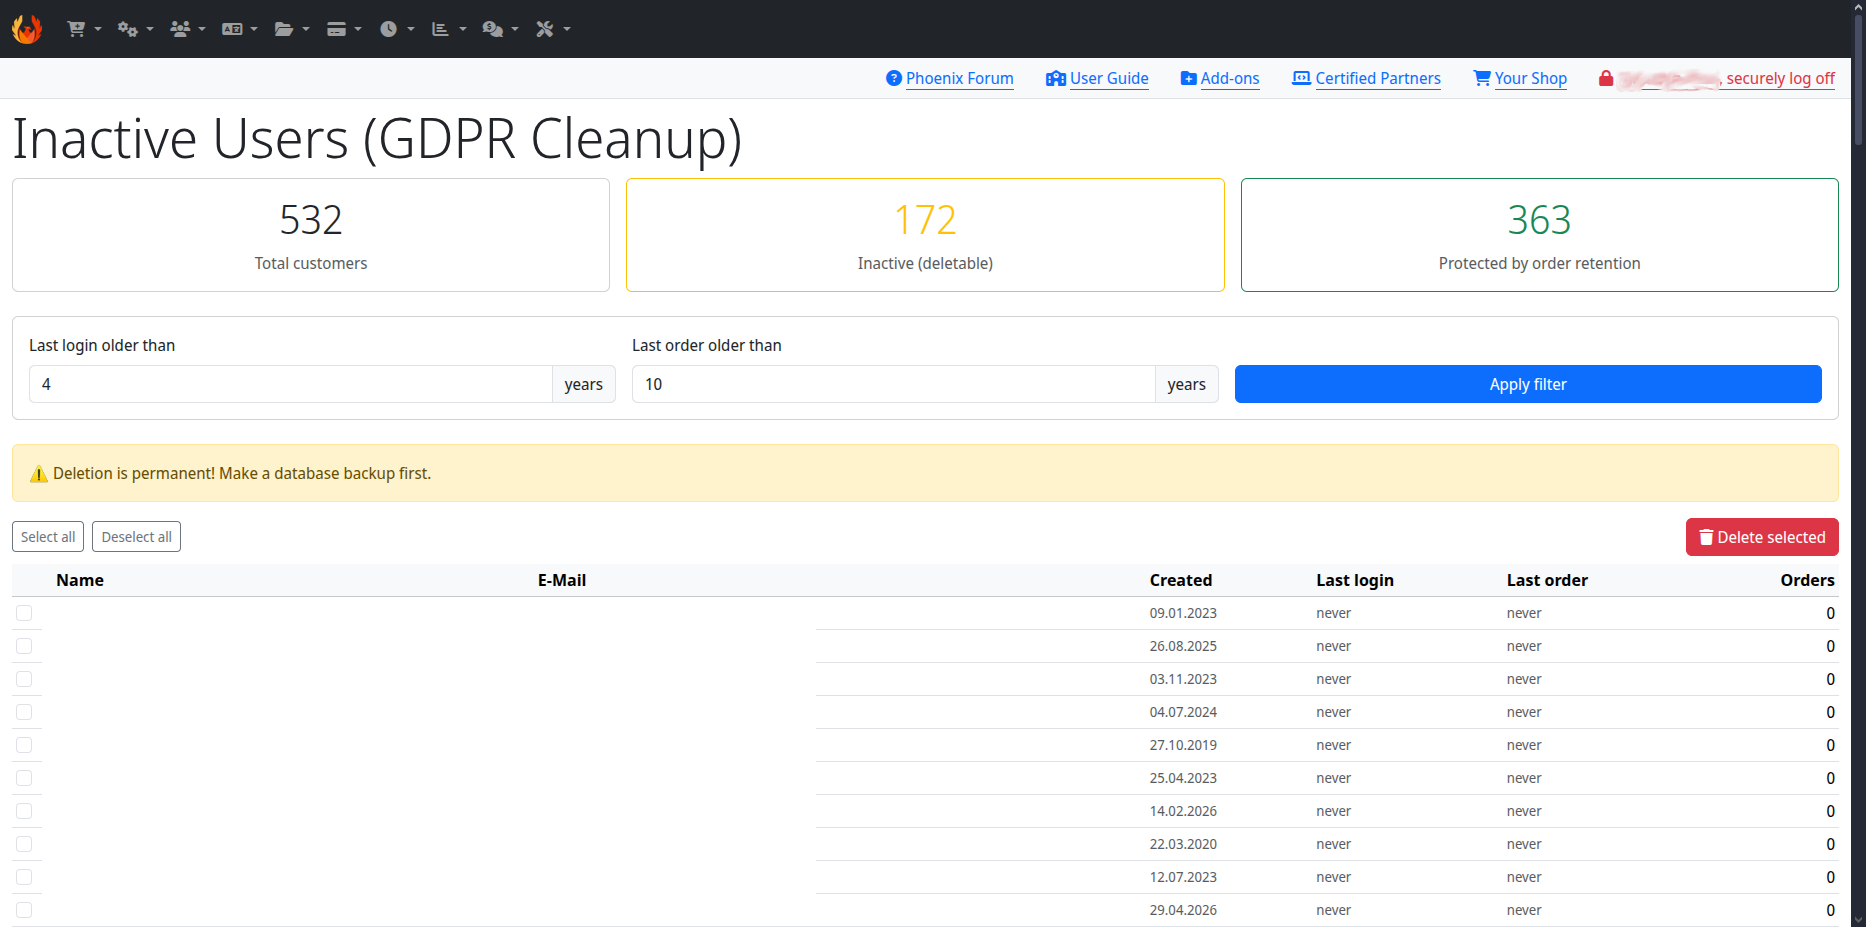Open the users group menu
Screen dimensions: 1866x927
click(187, 29)
